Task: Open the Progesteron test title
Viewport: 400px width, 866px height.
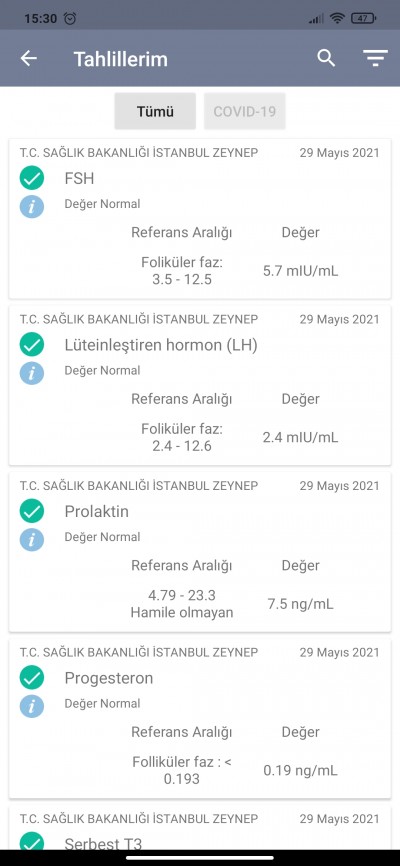Action: pyautogui.click(x=109, y=678)
